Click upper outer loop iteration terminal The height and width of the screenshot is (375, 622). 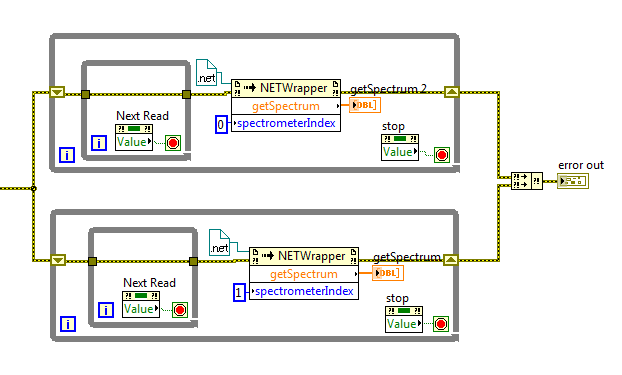tap(67, 155)
